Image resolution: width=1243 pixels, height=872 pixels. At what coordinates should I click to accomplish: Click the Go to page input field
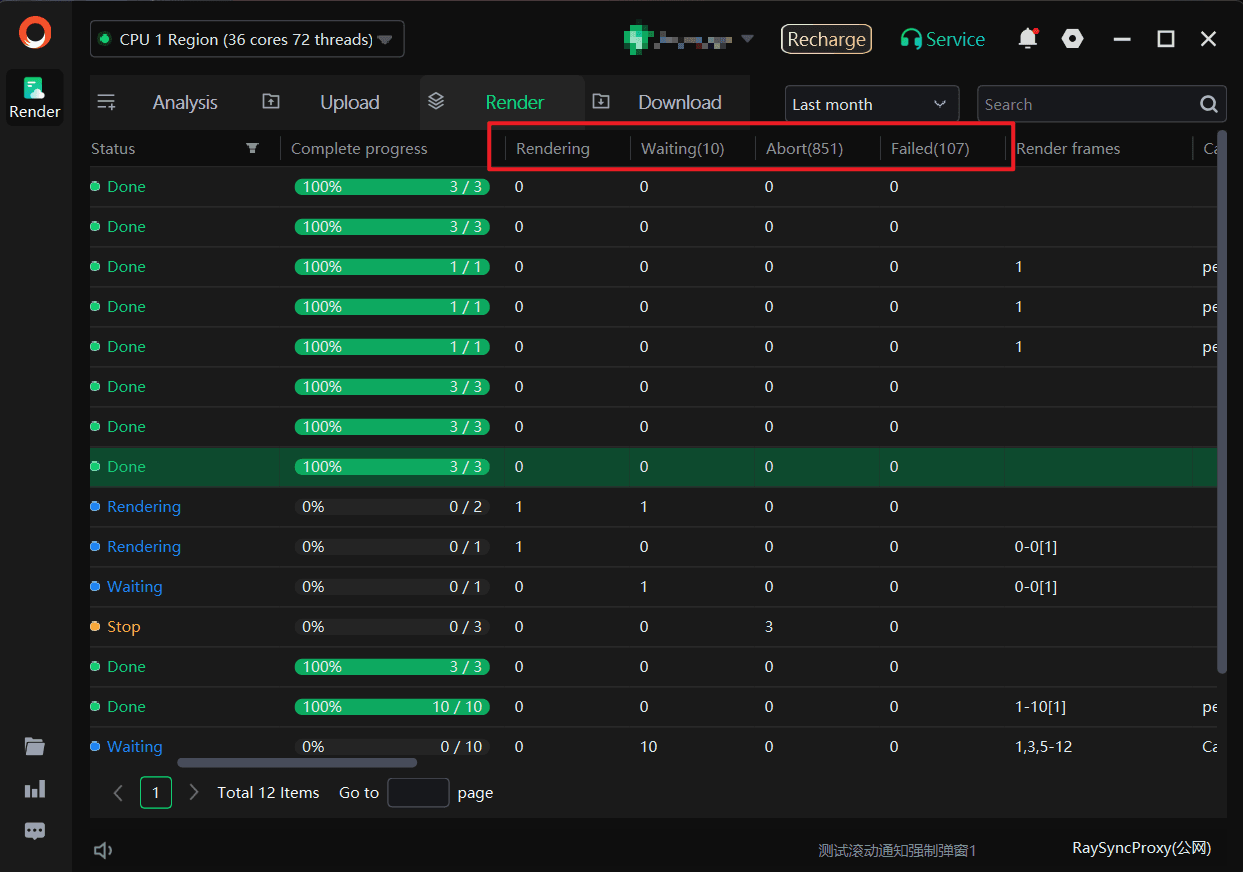[418, 792]
